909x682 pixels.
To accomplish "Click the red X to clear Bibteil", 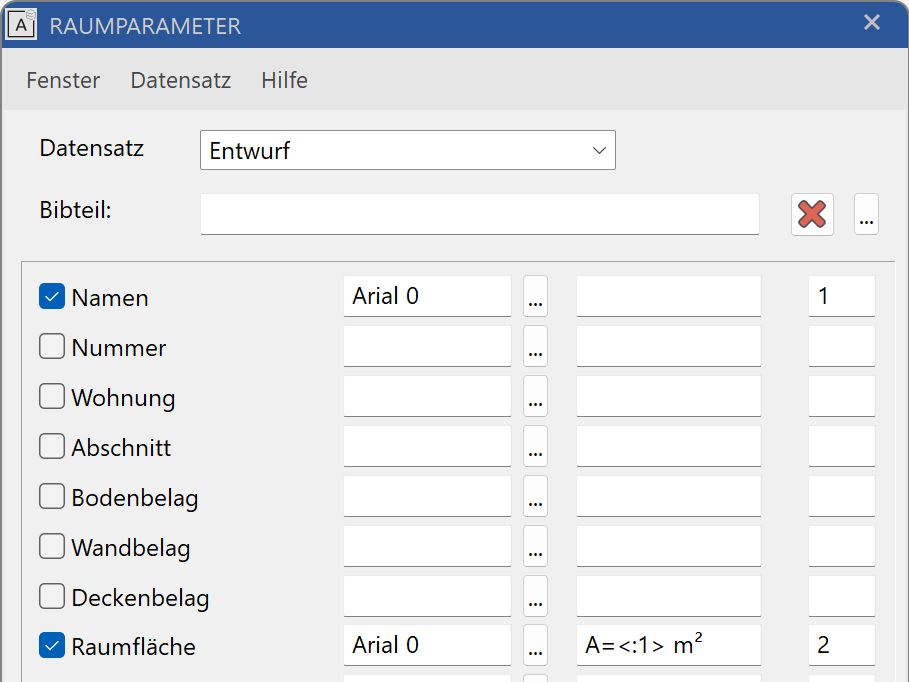I will (x=812, y=214).
